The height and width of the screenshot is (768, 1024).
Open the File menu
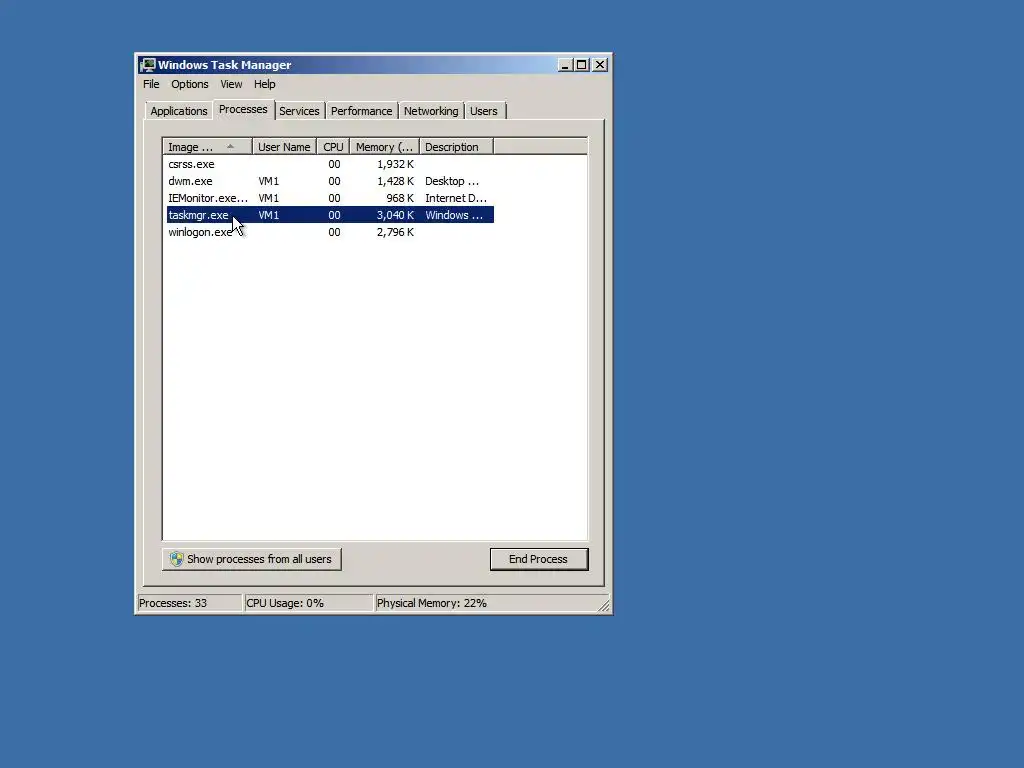tap(151, 84)
